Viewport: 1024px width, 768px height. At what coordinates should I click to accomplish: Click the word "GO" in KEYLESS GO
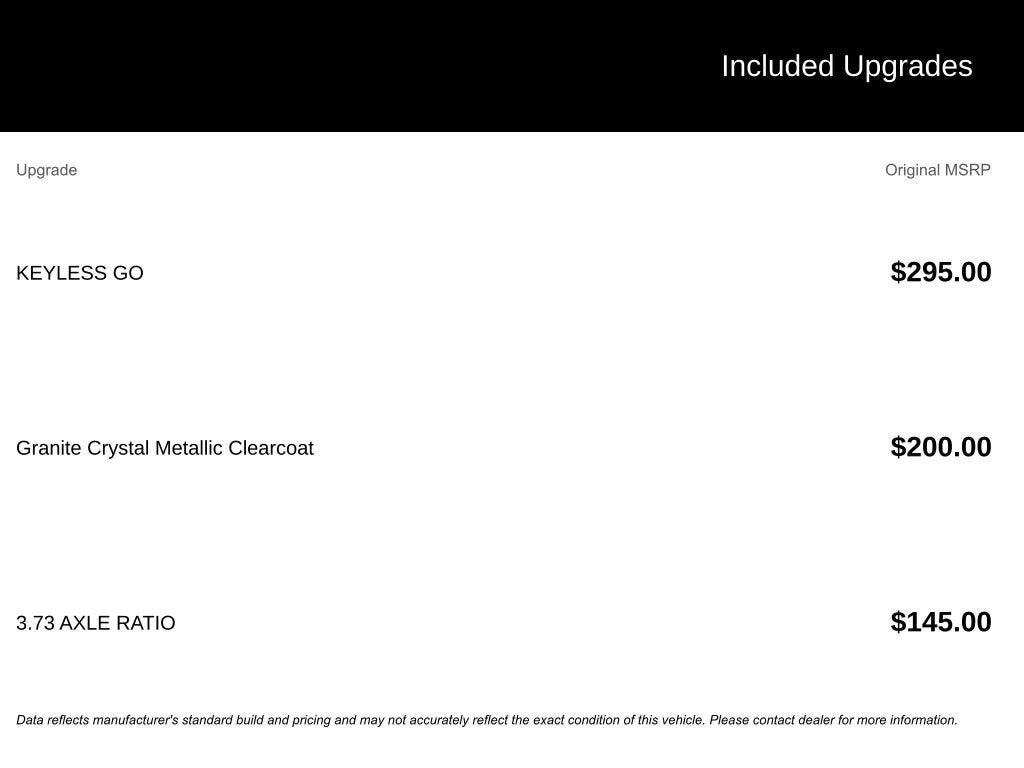[x=128, y=273]
